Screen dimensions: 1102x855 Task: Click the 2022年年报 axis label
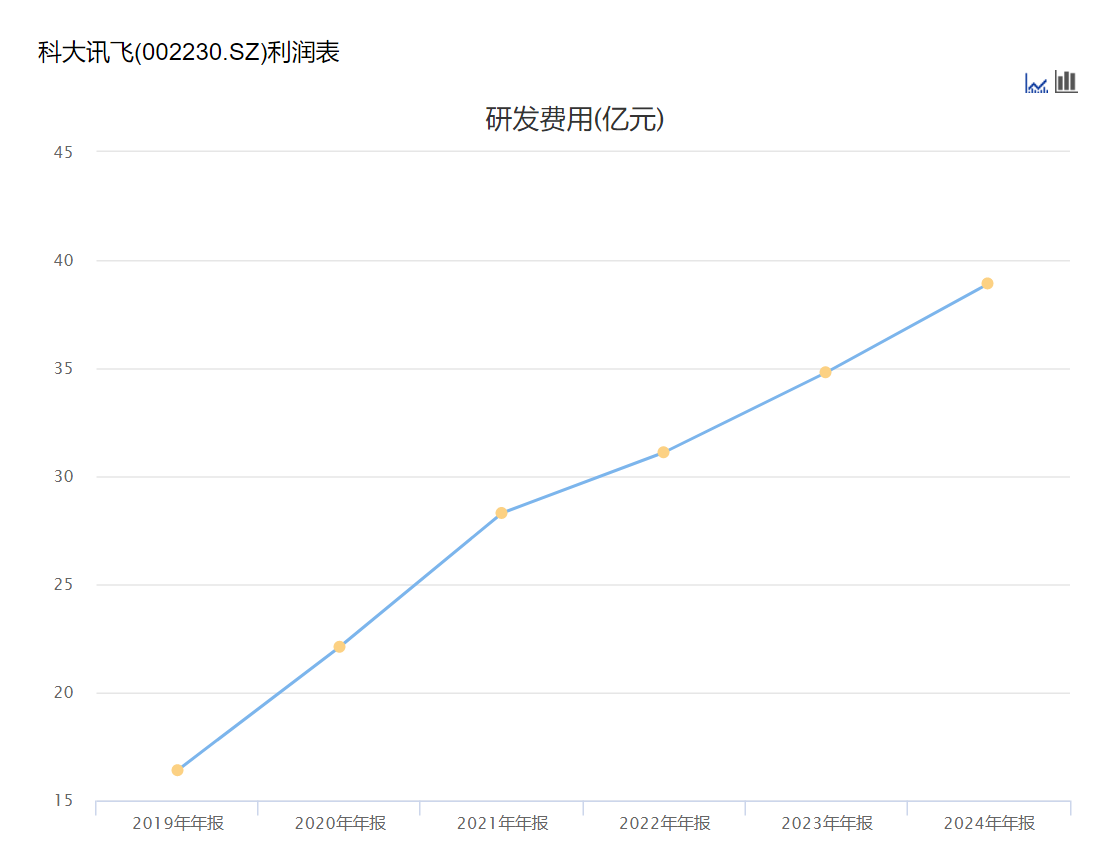665,823
